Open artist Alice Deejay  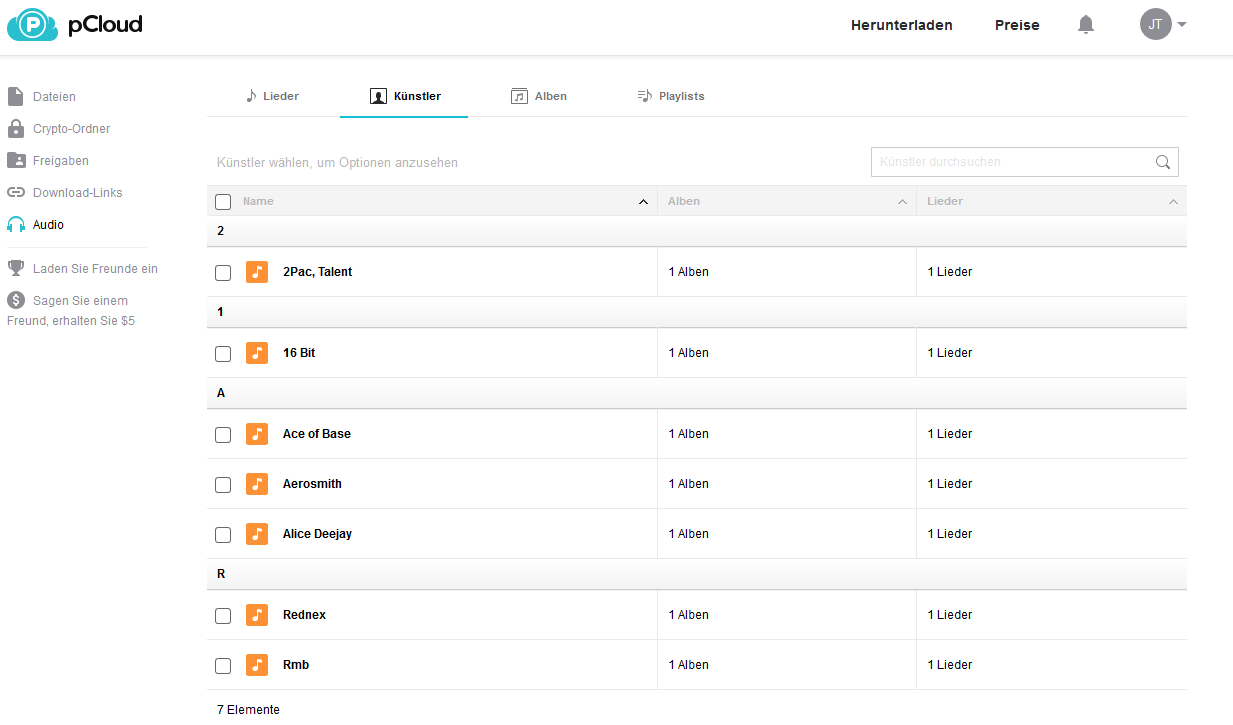317,534
